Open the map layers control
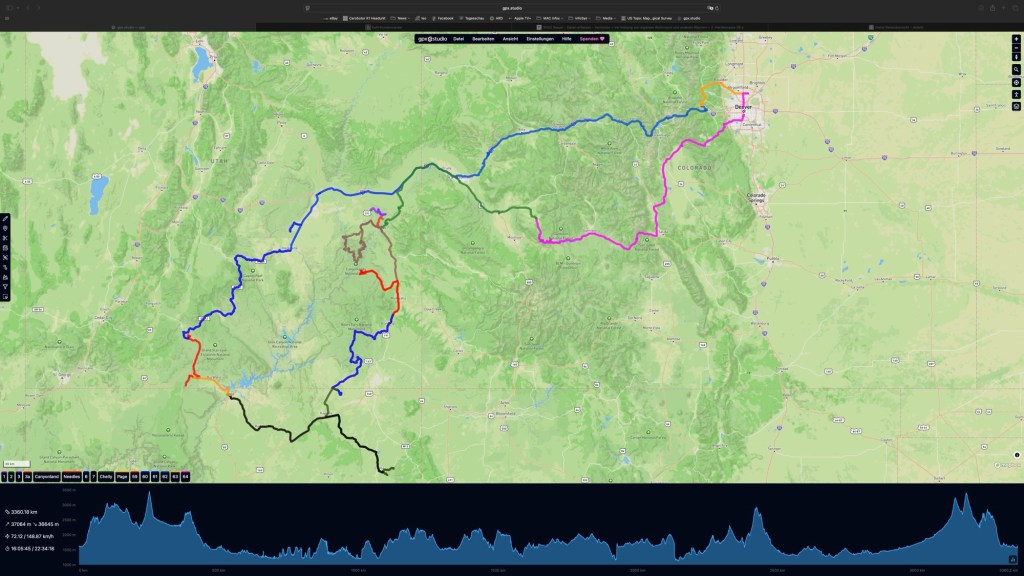1024x576 pixels. point(1016,106)
